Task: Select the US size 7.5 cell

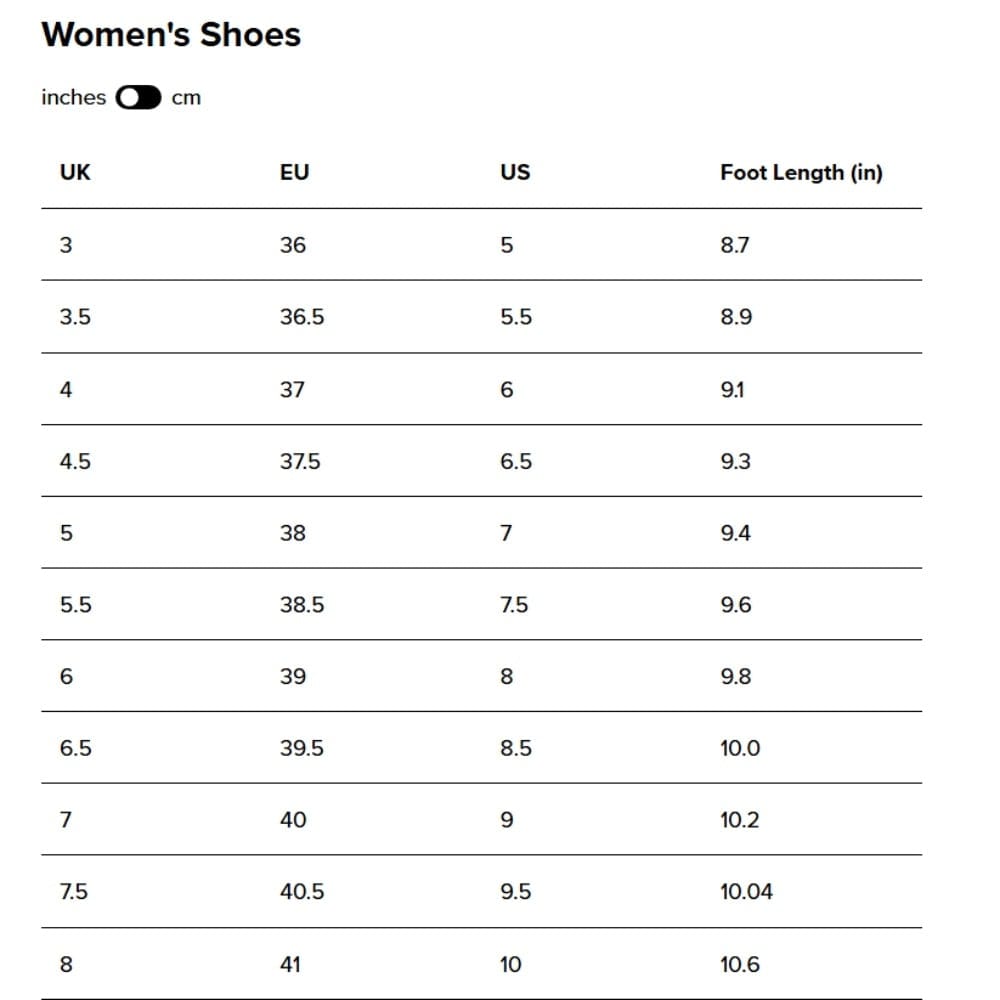Action: click(x=514, y=605)
